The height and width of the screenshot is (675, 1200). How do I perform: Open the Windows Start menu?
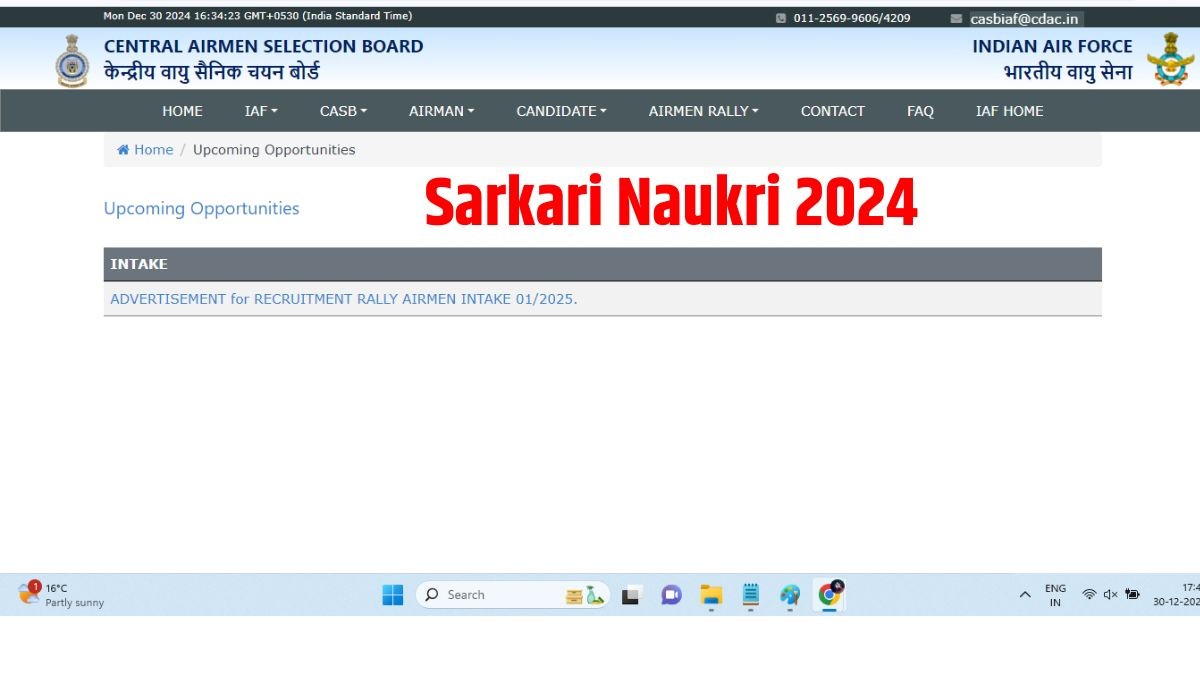click(393, 595)
